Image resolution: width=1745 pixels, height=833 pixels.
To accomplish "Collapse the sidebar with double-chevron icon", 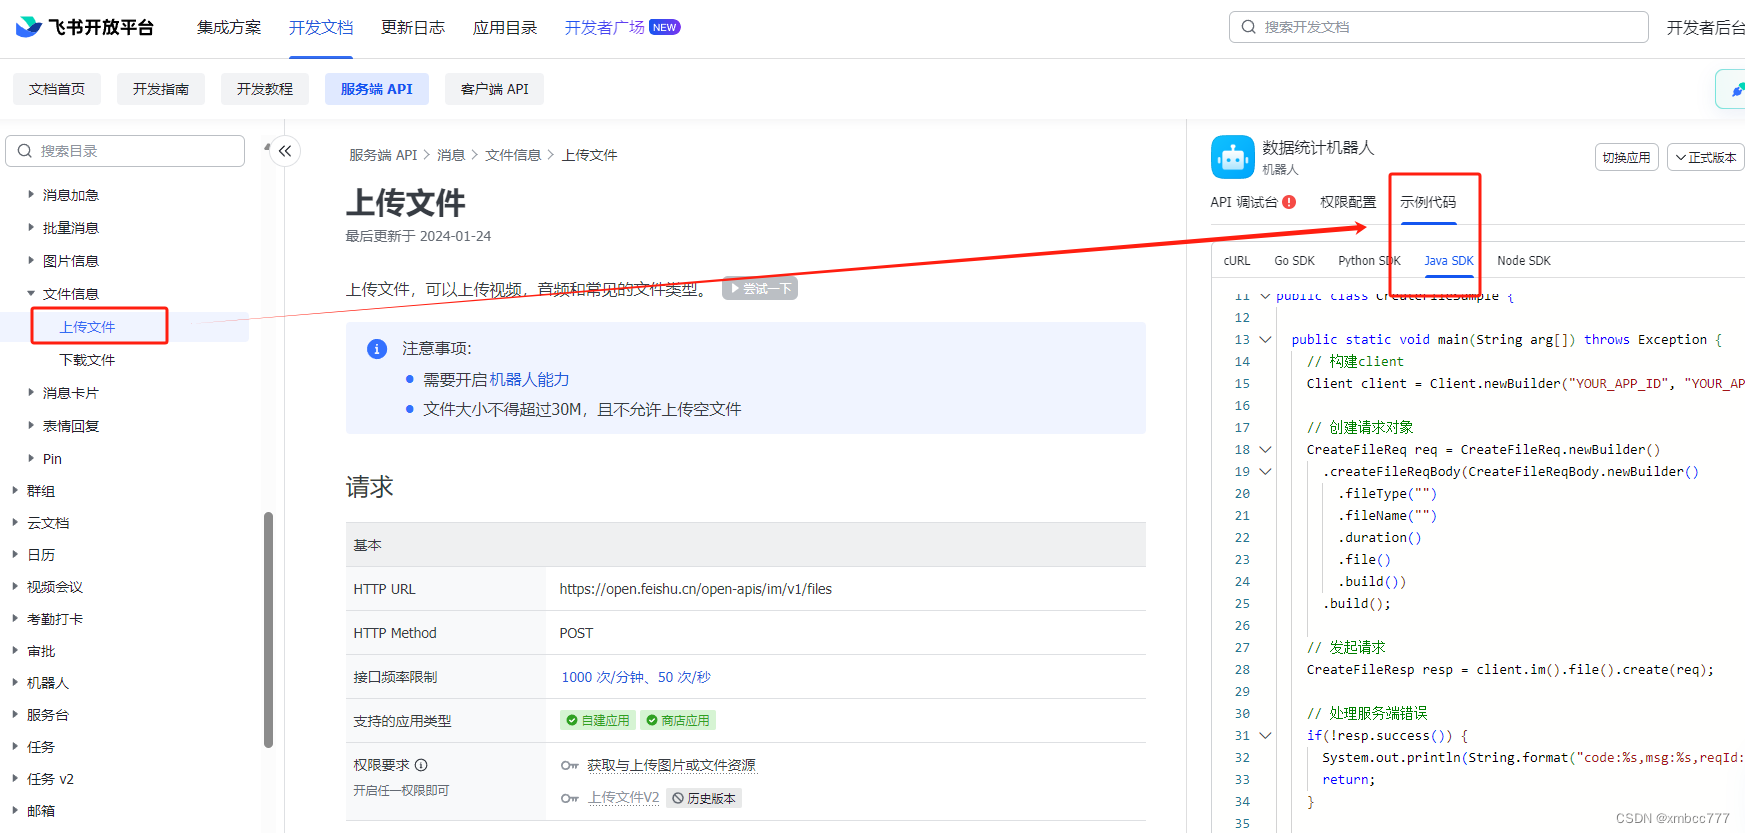I will (285, 151).
